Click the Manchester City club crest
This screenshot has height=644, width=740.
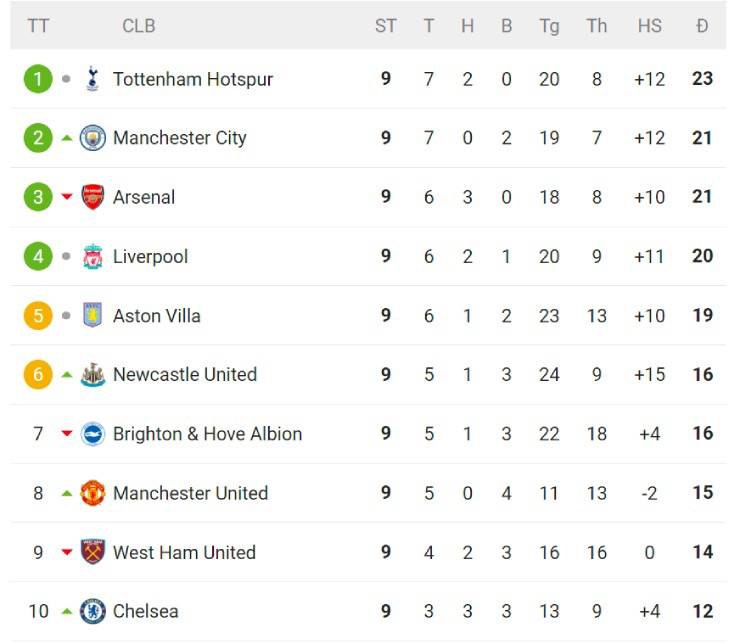coord(92,138)
